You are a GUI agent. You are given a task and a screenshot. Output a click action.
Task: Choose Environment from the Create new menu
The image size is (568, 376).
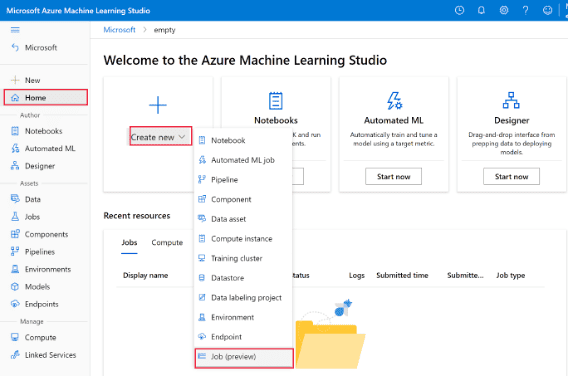click(243, 317)
